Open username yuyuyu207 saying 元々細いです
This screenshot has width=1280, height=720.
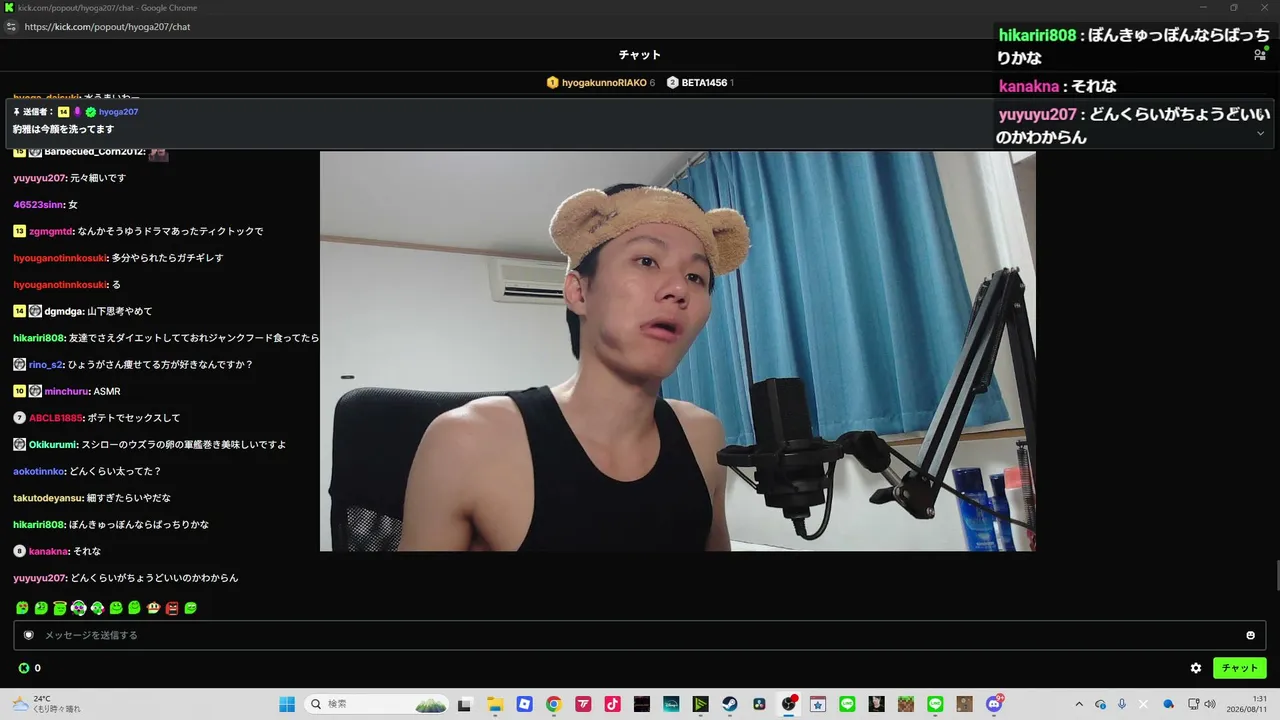click(39, 178)
